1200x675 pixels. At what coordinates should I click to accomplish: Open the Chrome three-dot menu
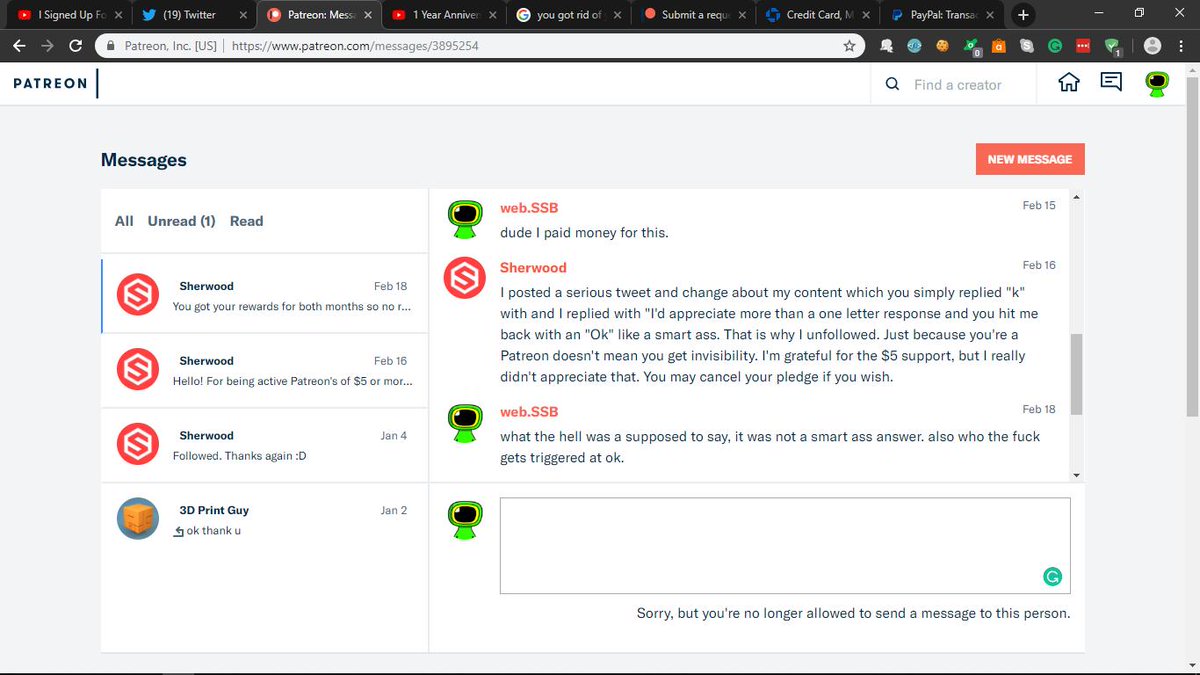coord(1182,46)
